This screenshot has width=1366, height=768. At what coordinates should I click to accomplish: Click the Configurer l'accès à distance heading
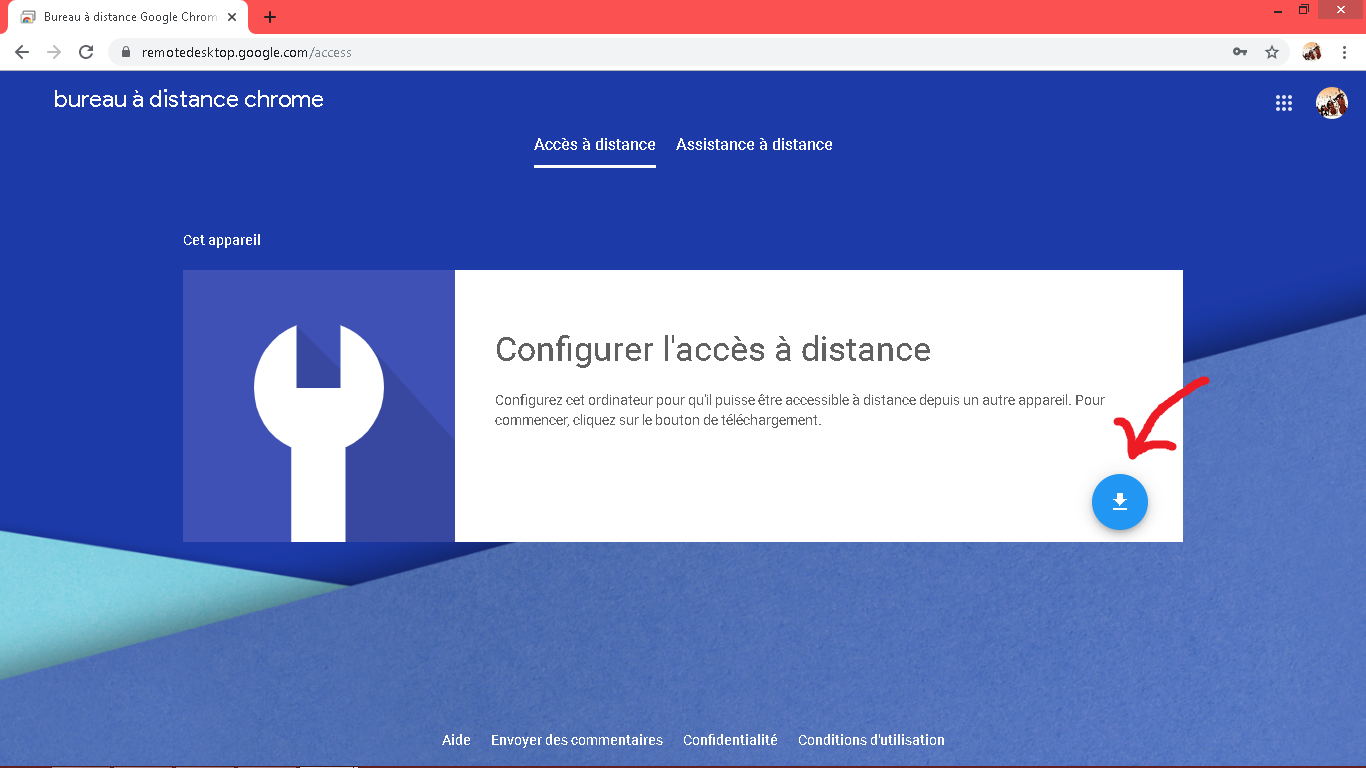(x=713, y=349)
